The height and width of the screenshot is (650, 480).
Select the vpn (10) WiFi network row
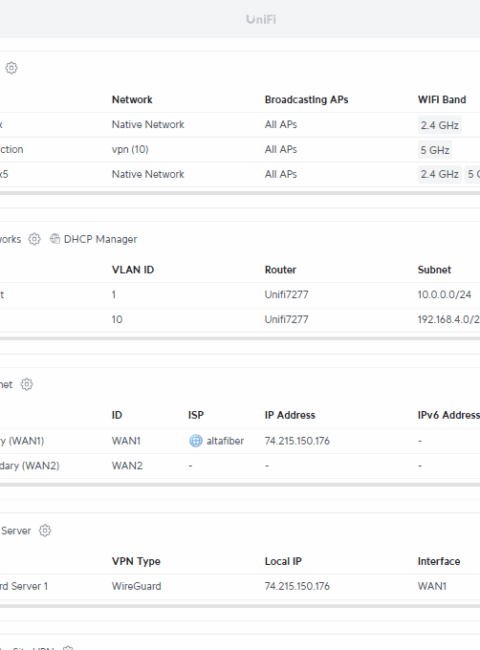[240, 150]
